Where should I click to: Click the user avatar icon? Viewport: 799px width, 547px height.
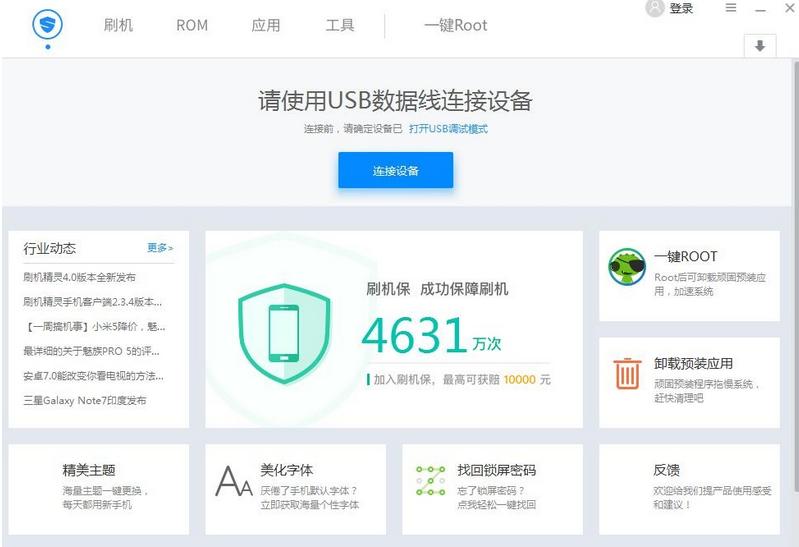(655, 8)
